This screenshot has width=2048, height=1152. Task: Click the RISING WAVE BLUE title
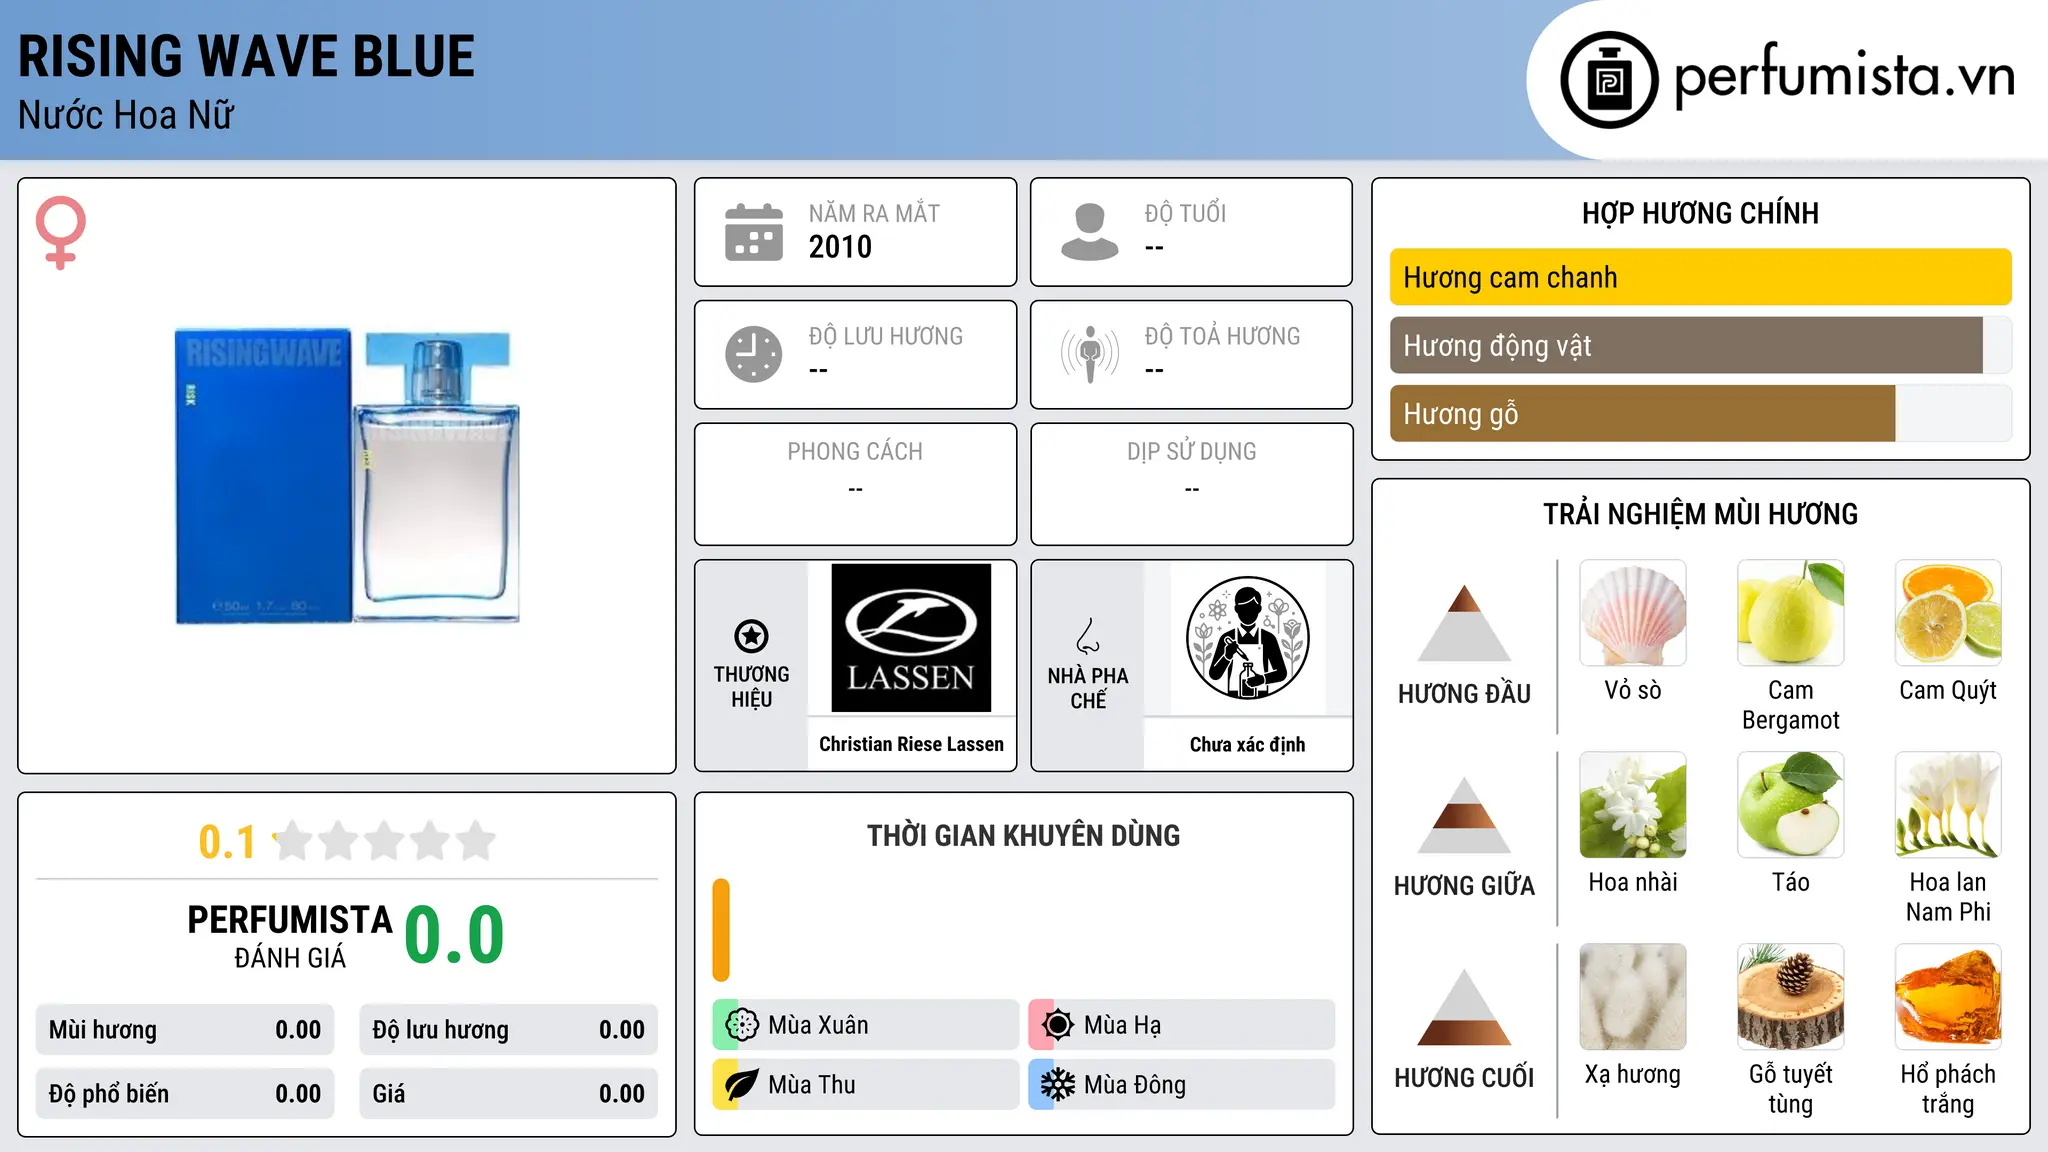(246, 56)
